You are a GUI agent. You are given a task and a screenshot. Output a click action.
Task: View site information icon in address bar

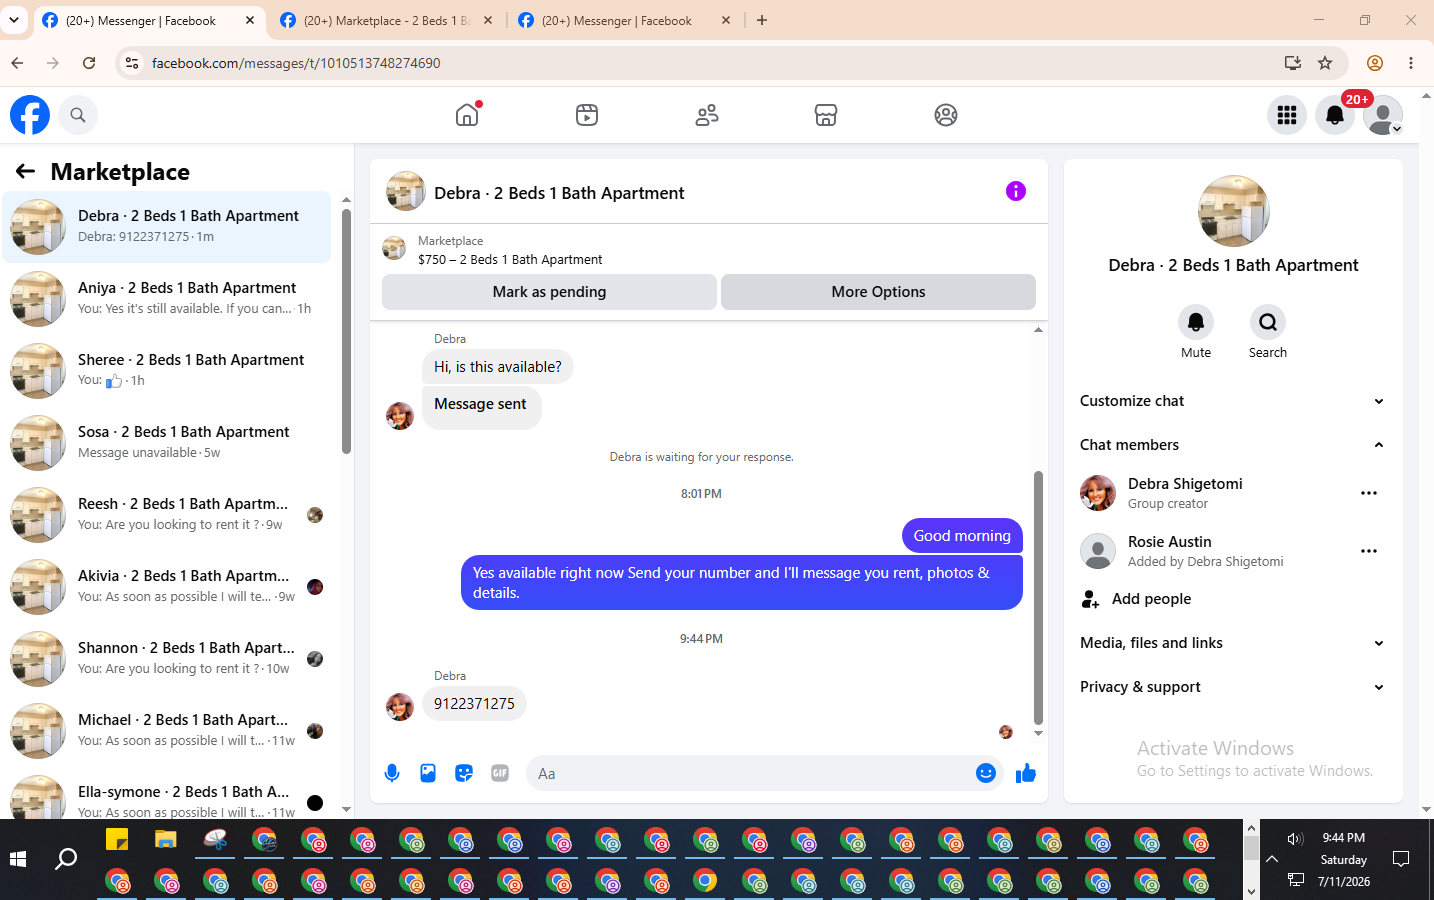click(131, 63)
